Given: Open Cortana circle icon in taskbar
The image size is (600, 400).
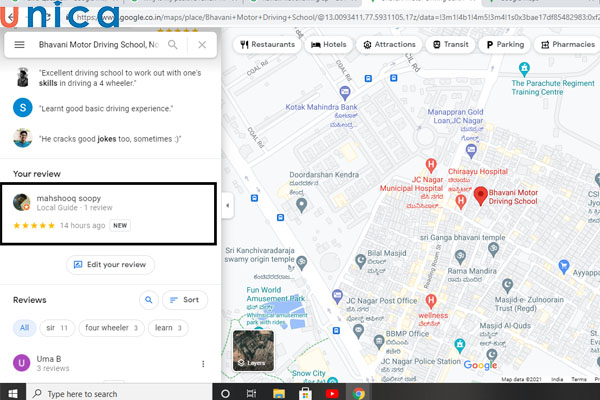Looking at the screenshot, I should tap(225, 393).
